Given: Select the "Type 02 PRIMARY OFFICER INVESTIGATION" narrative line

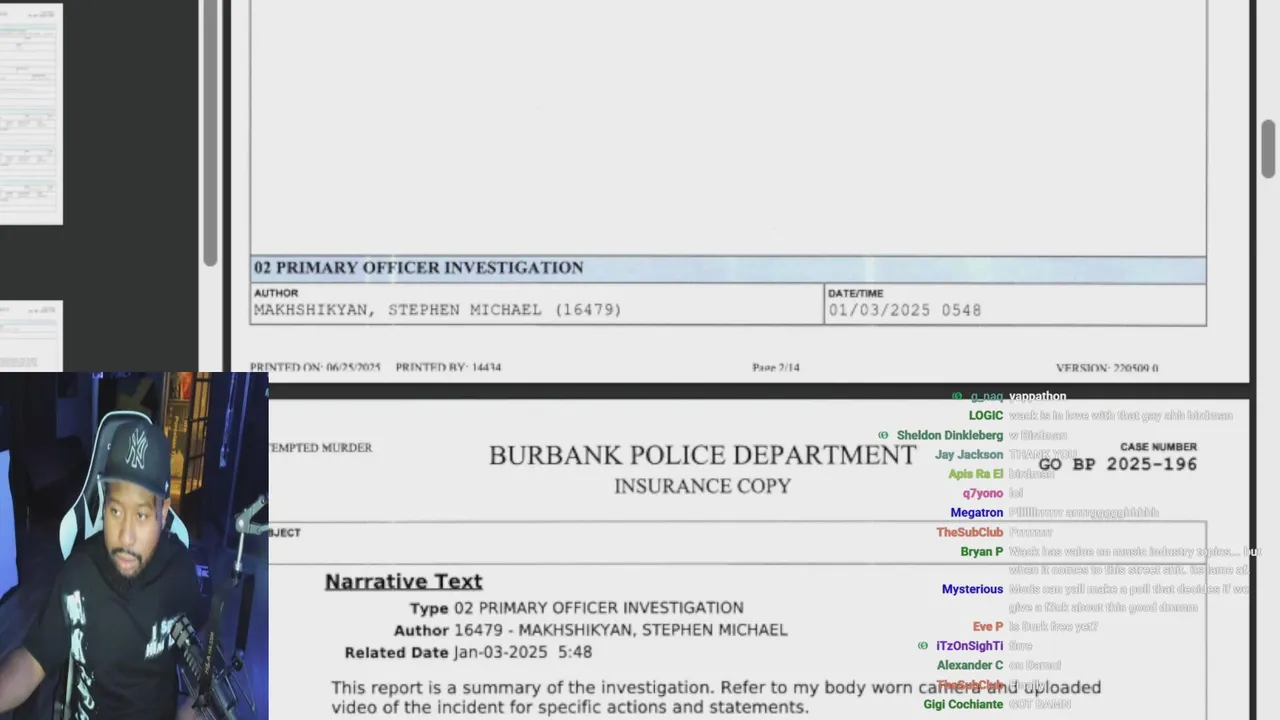Looking at the screenshot, I should (576, 608).
